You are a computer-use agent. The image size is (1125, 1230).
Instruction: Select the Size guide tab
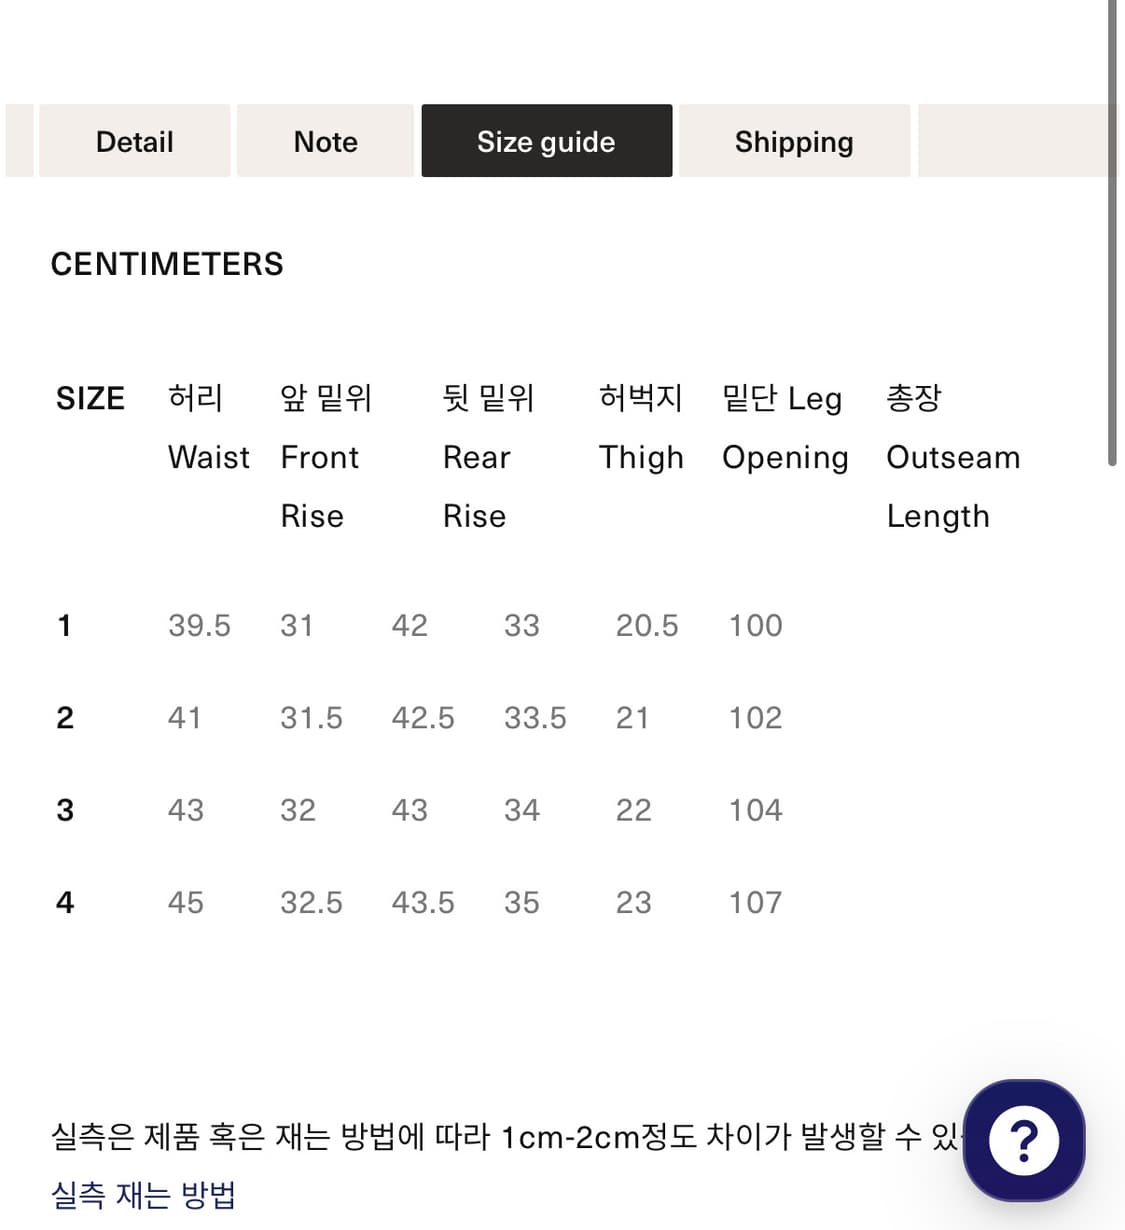546,141
